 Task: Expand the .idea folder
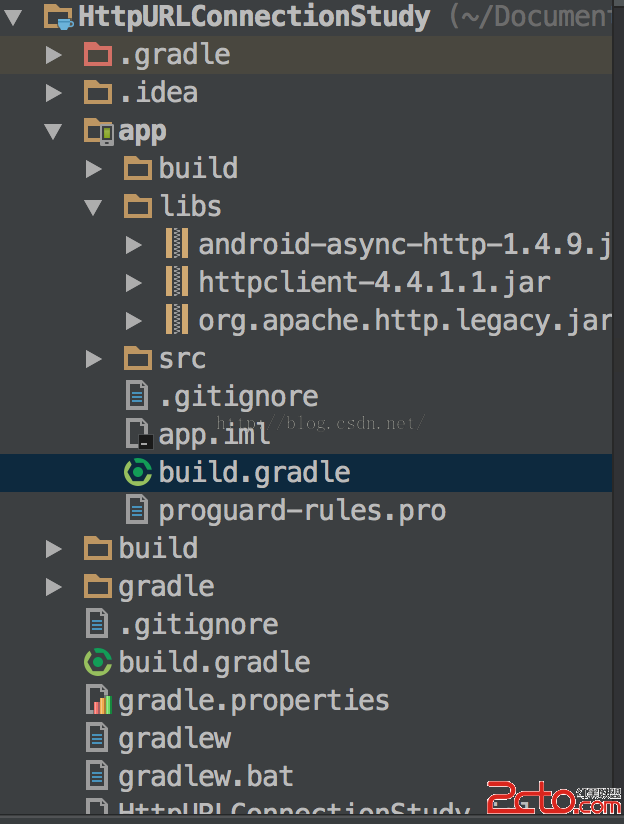click(54, 93)
